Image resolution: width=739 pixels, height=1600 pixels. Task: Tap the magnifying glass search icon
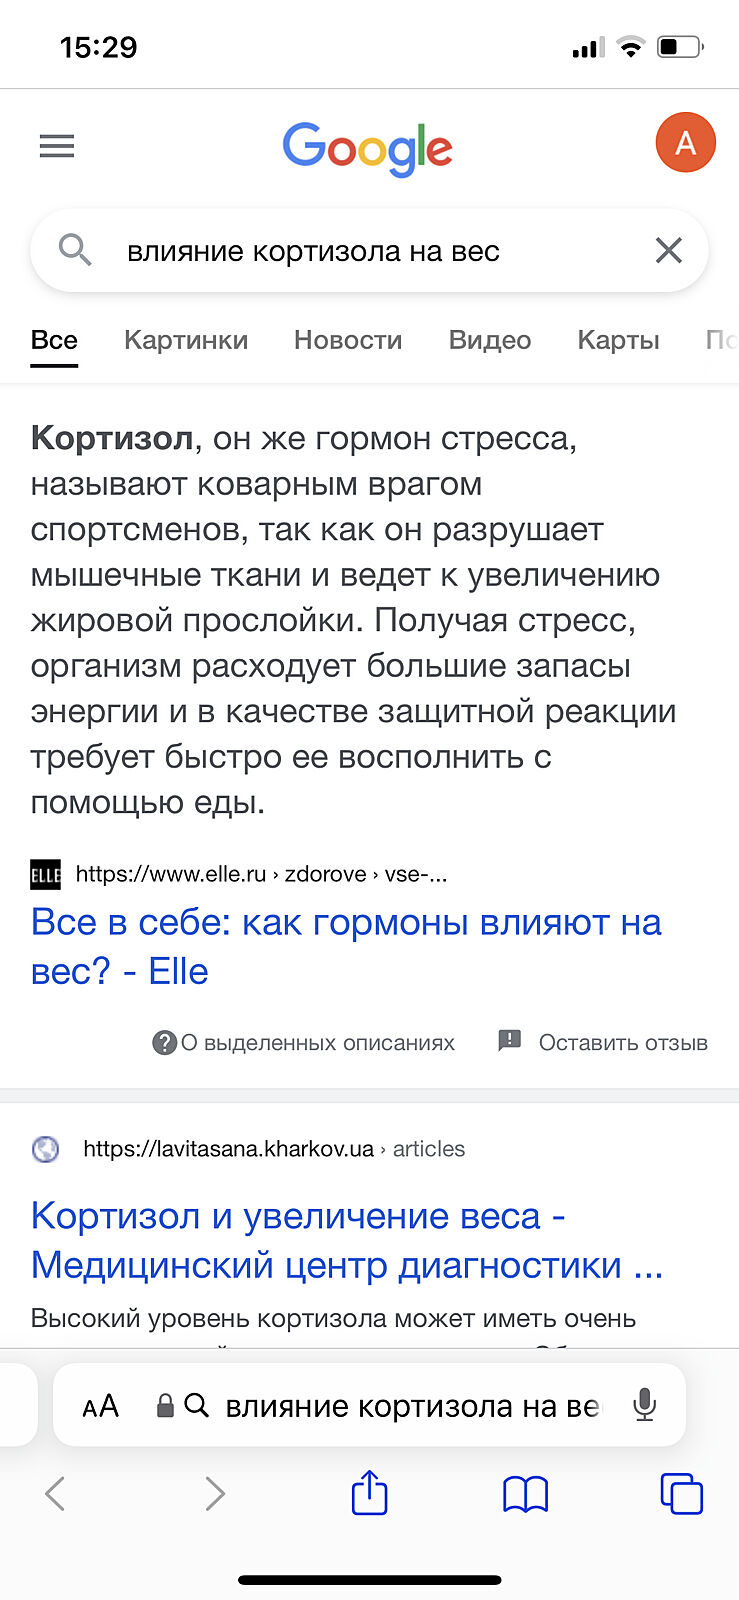click(x=75, y=250)
